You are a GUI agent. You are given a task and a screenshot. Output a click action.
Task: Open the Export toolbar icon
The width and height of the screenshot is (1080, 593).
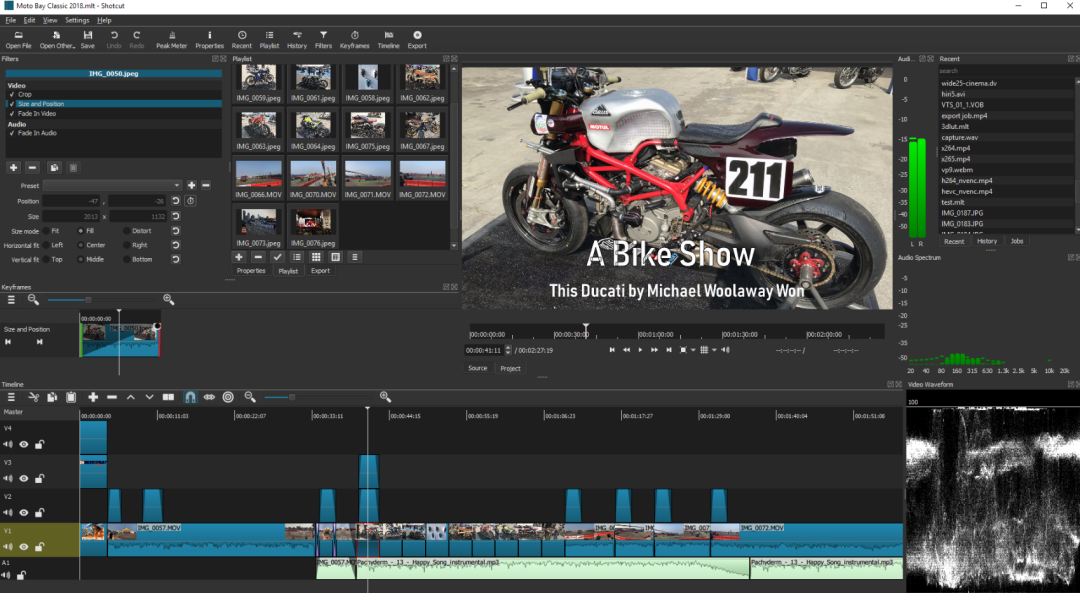pos(417,39)
